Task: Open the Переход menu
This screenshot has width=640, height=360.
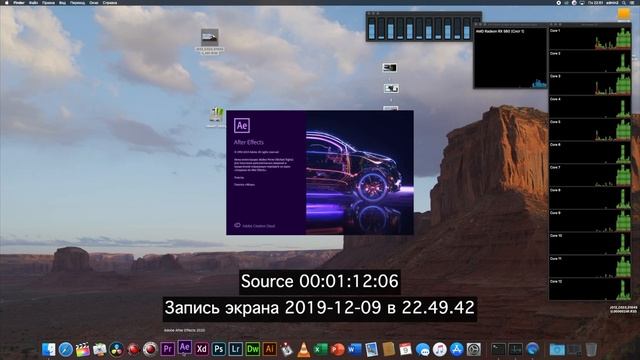Action: 77,2
